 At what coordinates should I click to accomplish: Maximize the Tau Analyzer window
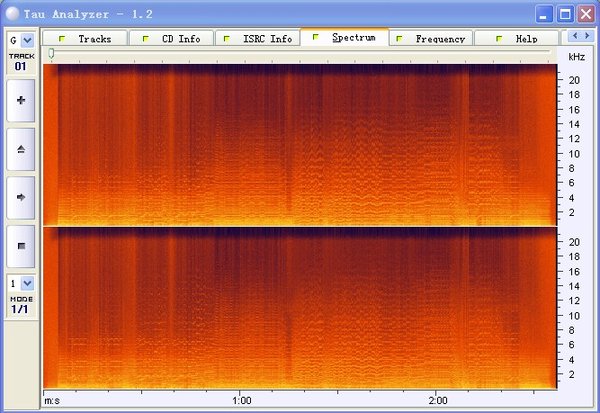click(565, 15)
